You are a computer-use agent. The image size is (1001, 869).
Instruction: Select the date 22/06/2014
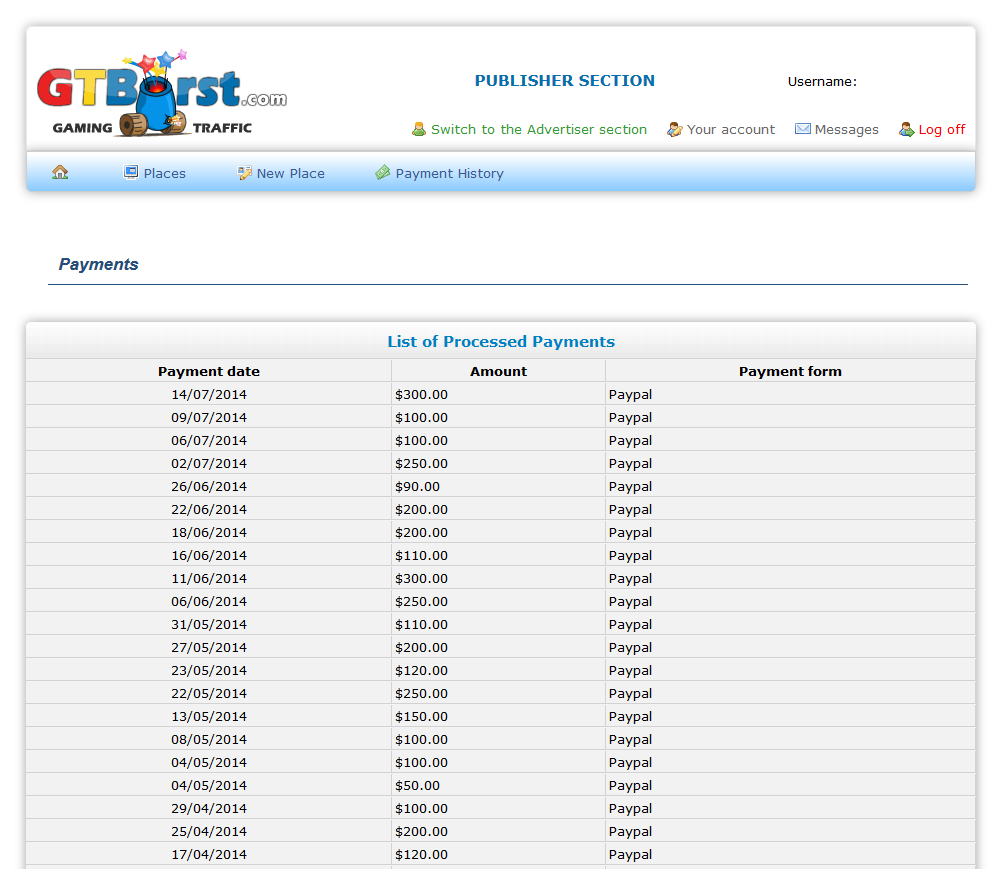pos(209,510)
